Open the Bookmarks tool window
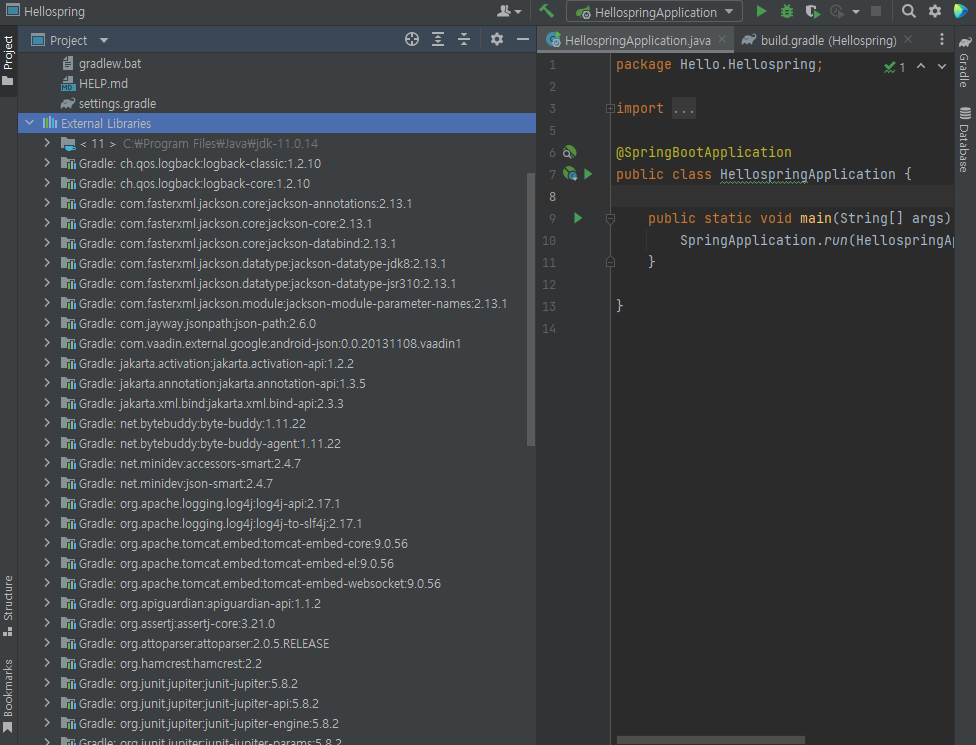This screenshot has height=745, width=976. click(8, 696)
